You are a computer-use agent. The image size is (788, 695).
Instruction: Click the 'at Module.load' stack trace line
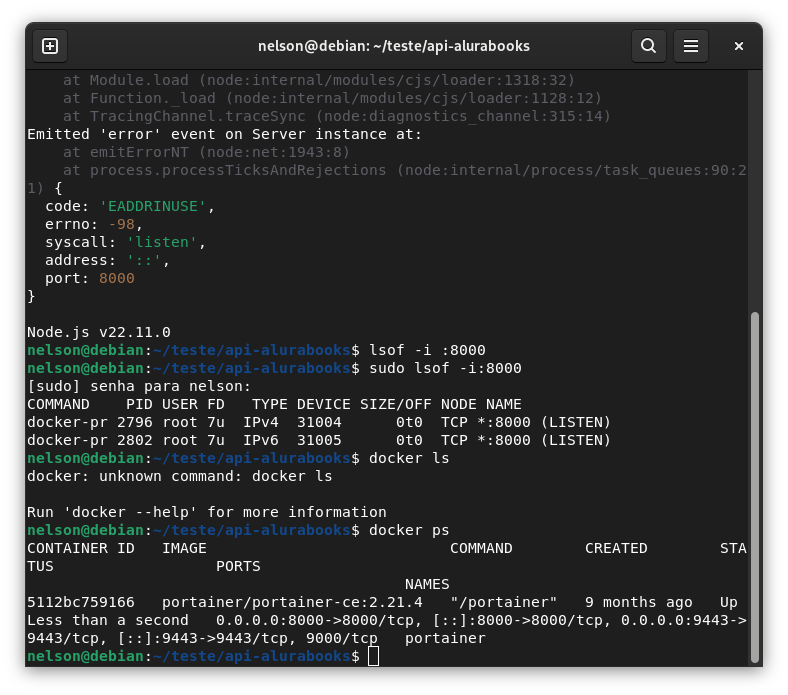coord(319,80)
